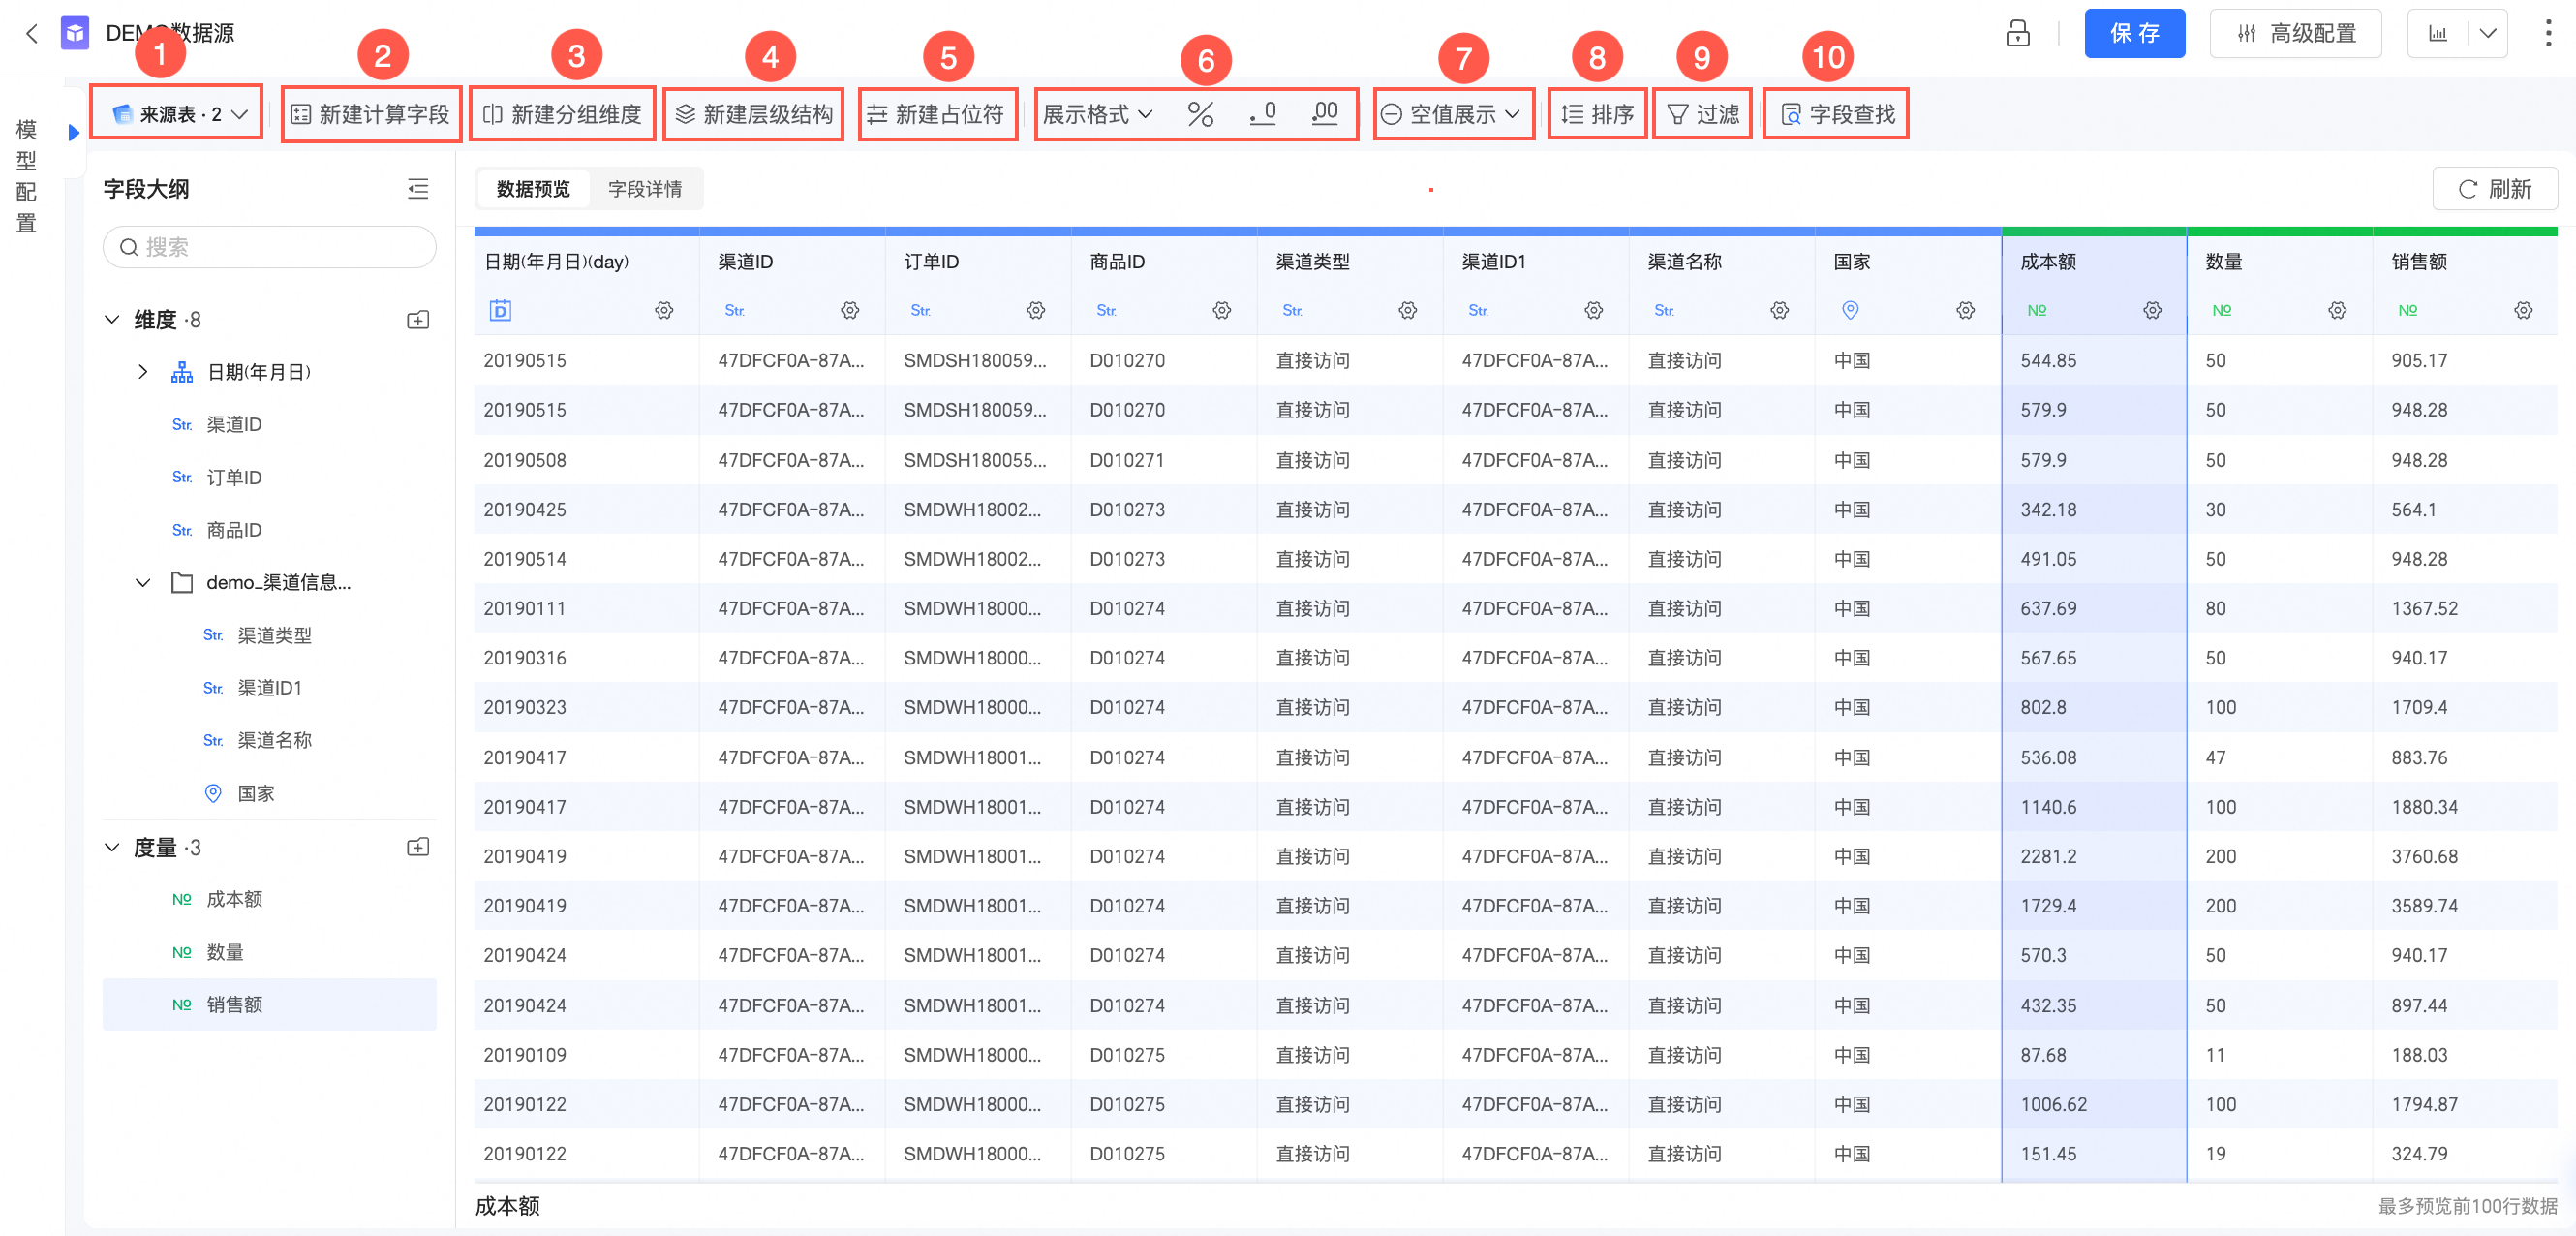Open gear settings for 订单ID column

click(x=1036, y=310)
